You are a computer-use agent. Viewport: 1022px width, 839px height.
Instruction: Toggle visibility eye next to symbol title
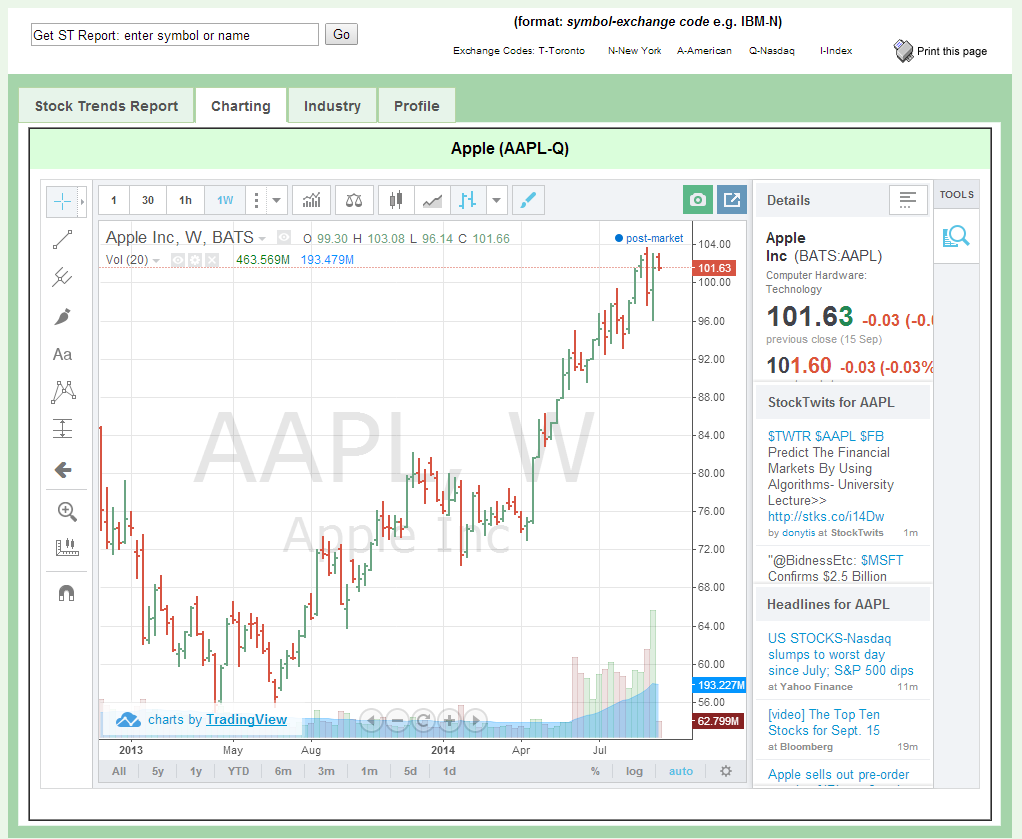[x=284, y=237]
